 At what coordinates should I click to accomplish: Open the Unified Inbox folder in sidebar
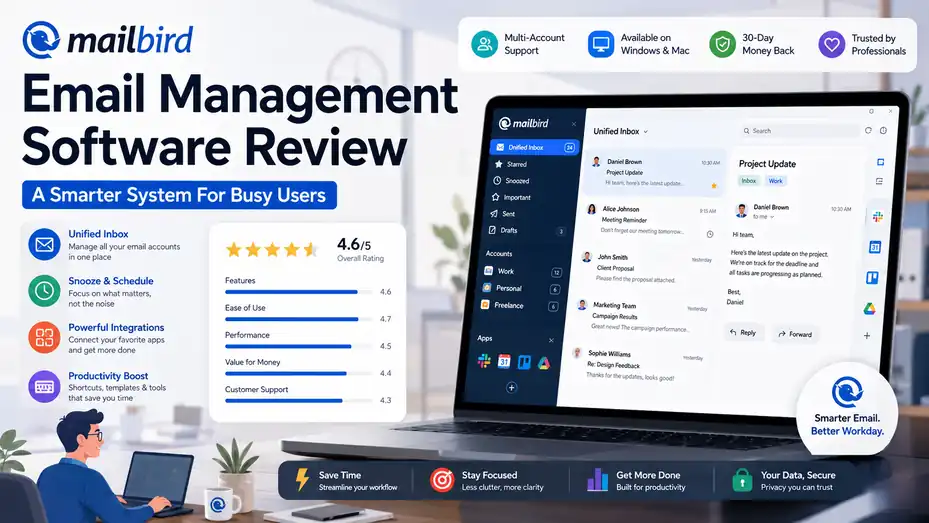[534, 147]
